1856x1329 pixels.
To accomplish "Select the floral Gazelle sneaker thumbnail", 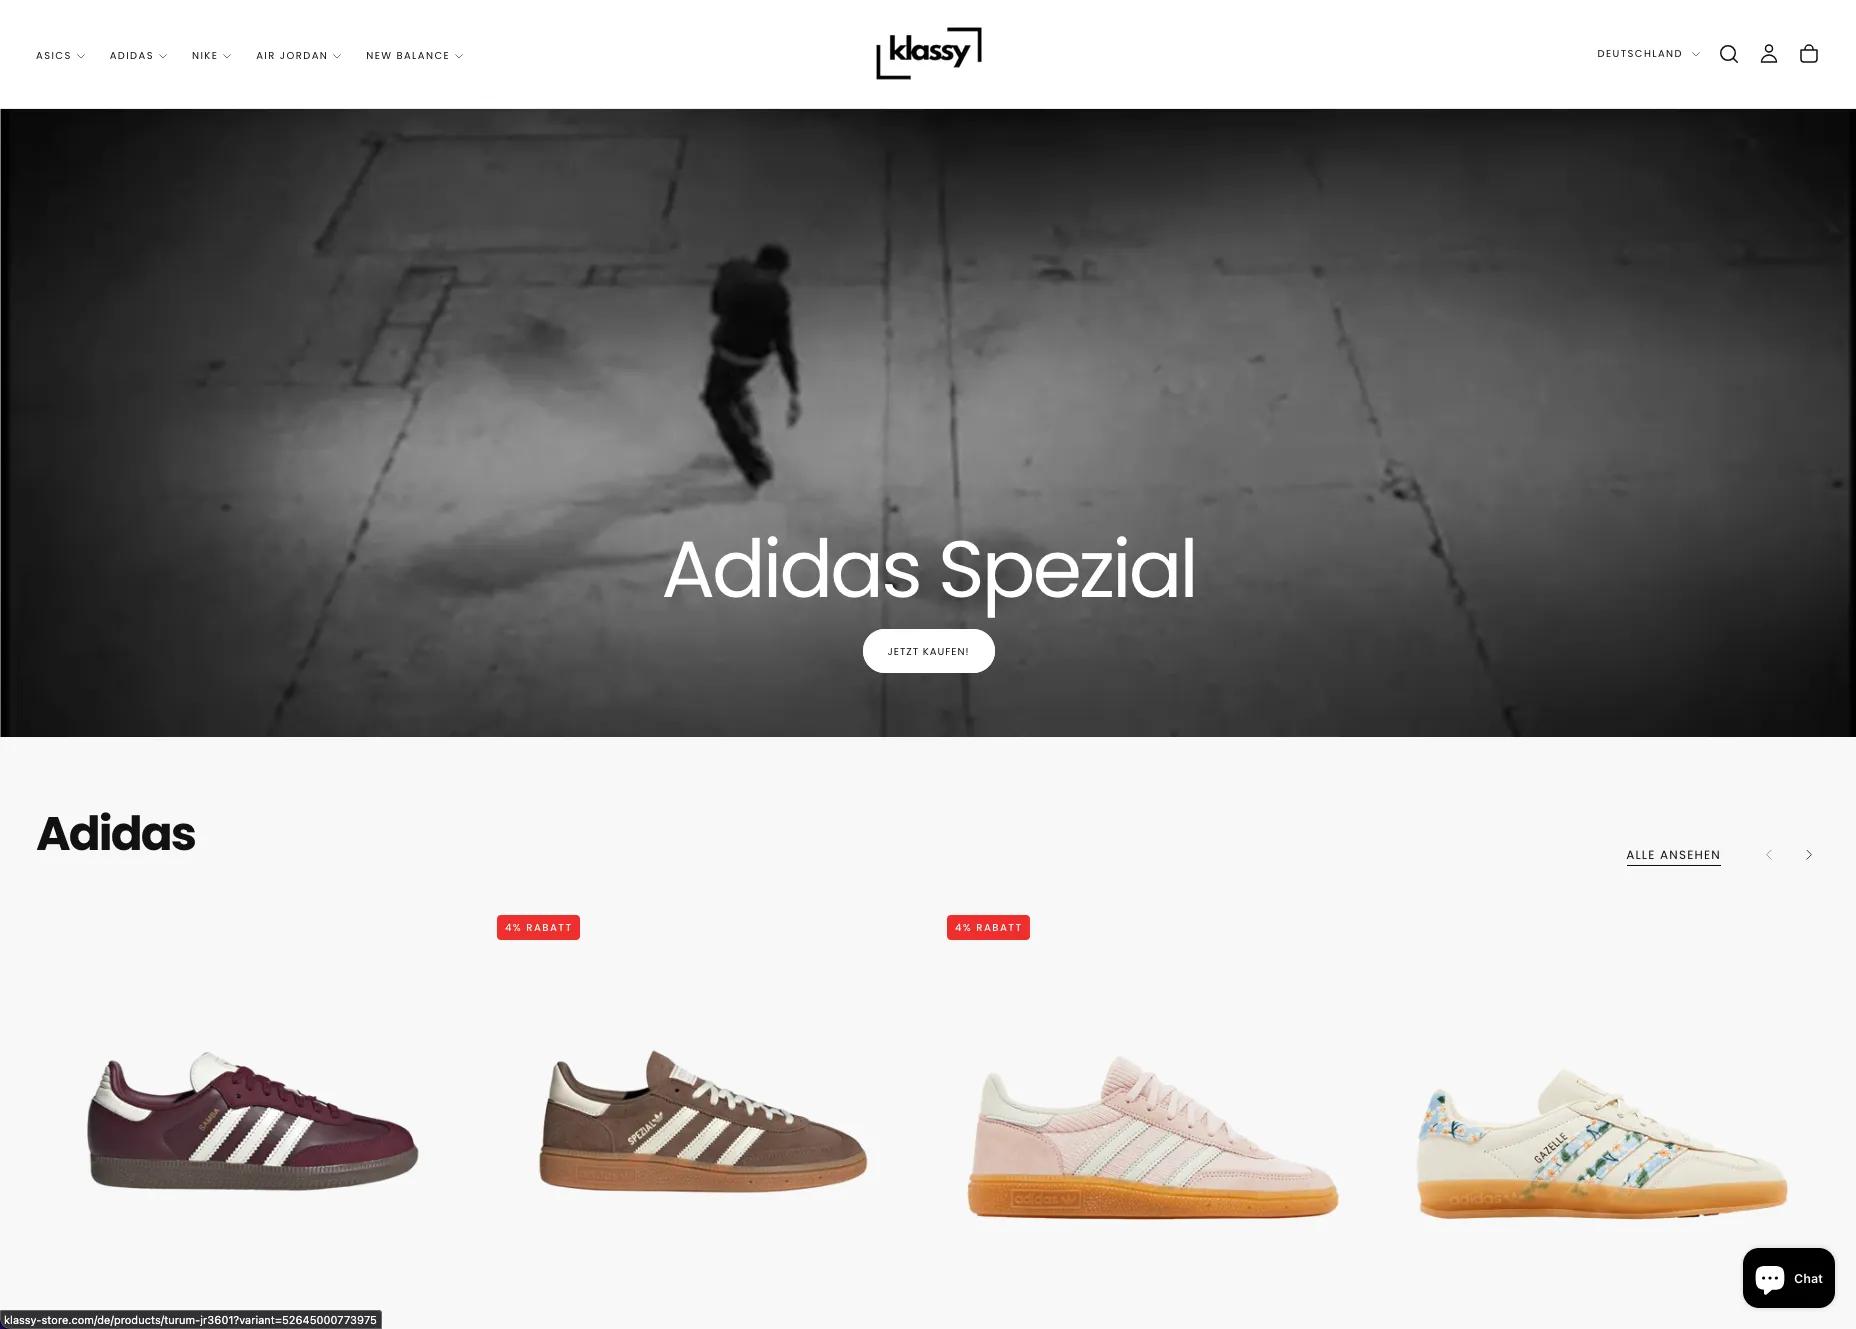I will point(1602,1142).
